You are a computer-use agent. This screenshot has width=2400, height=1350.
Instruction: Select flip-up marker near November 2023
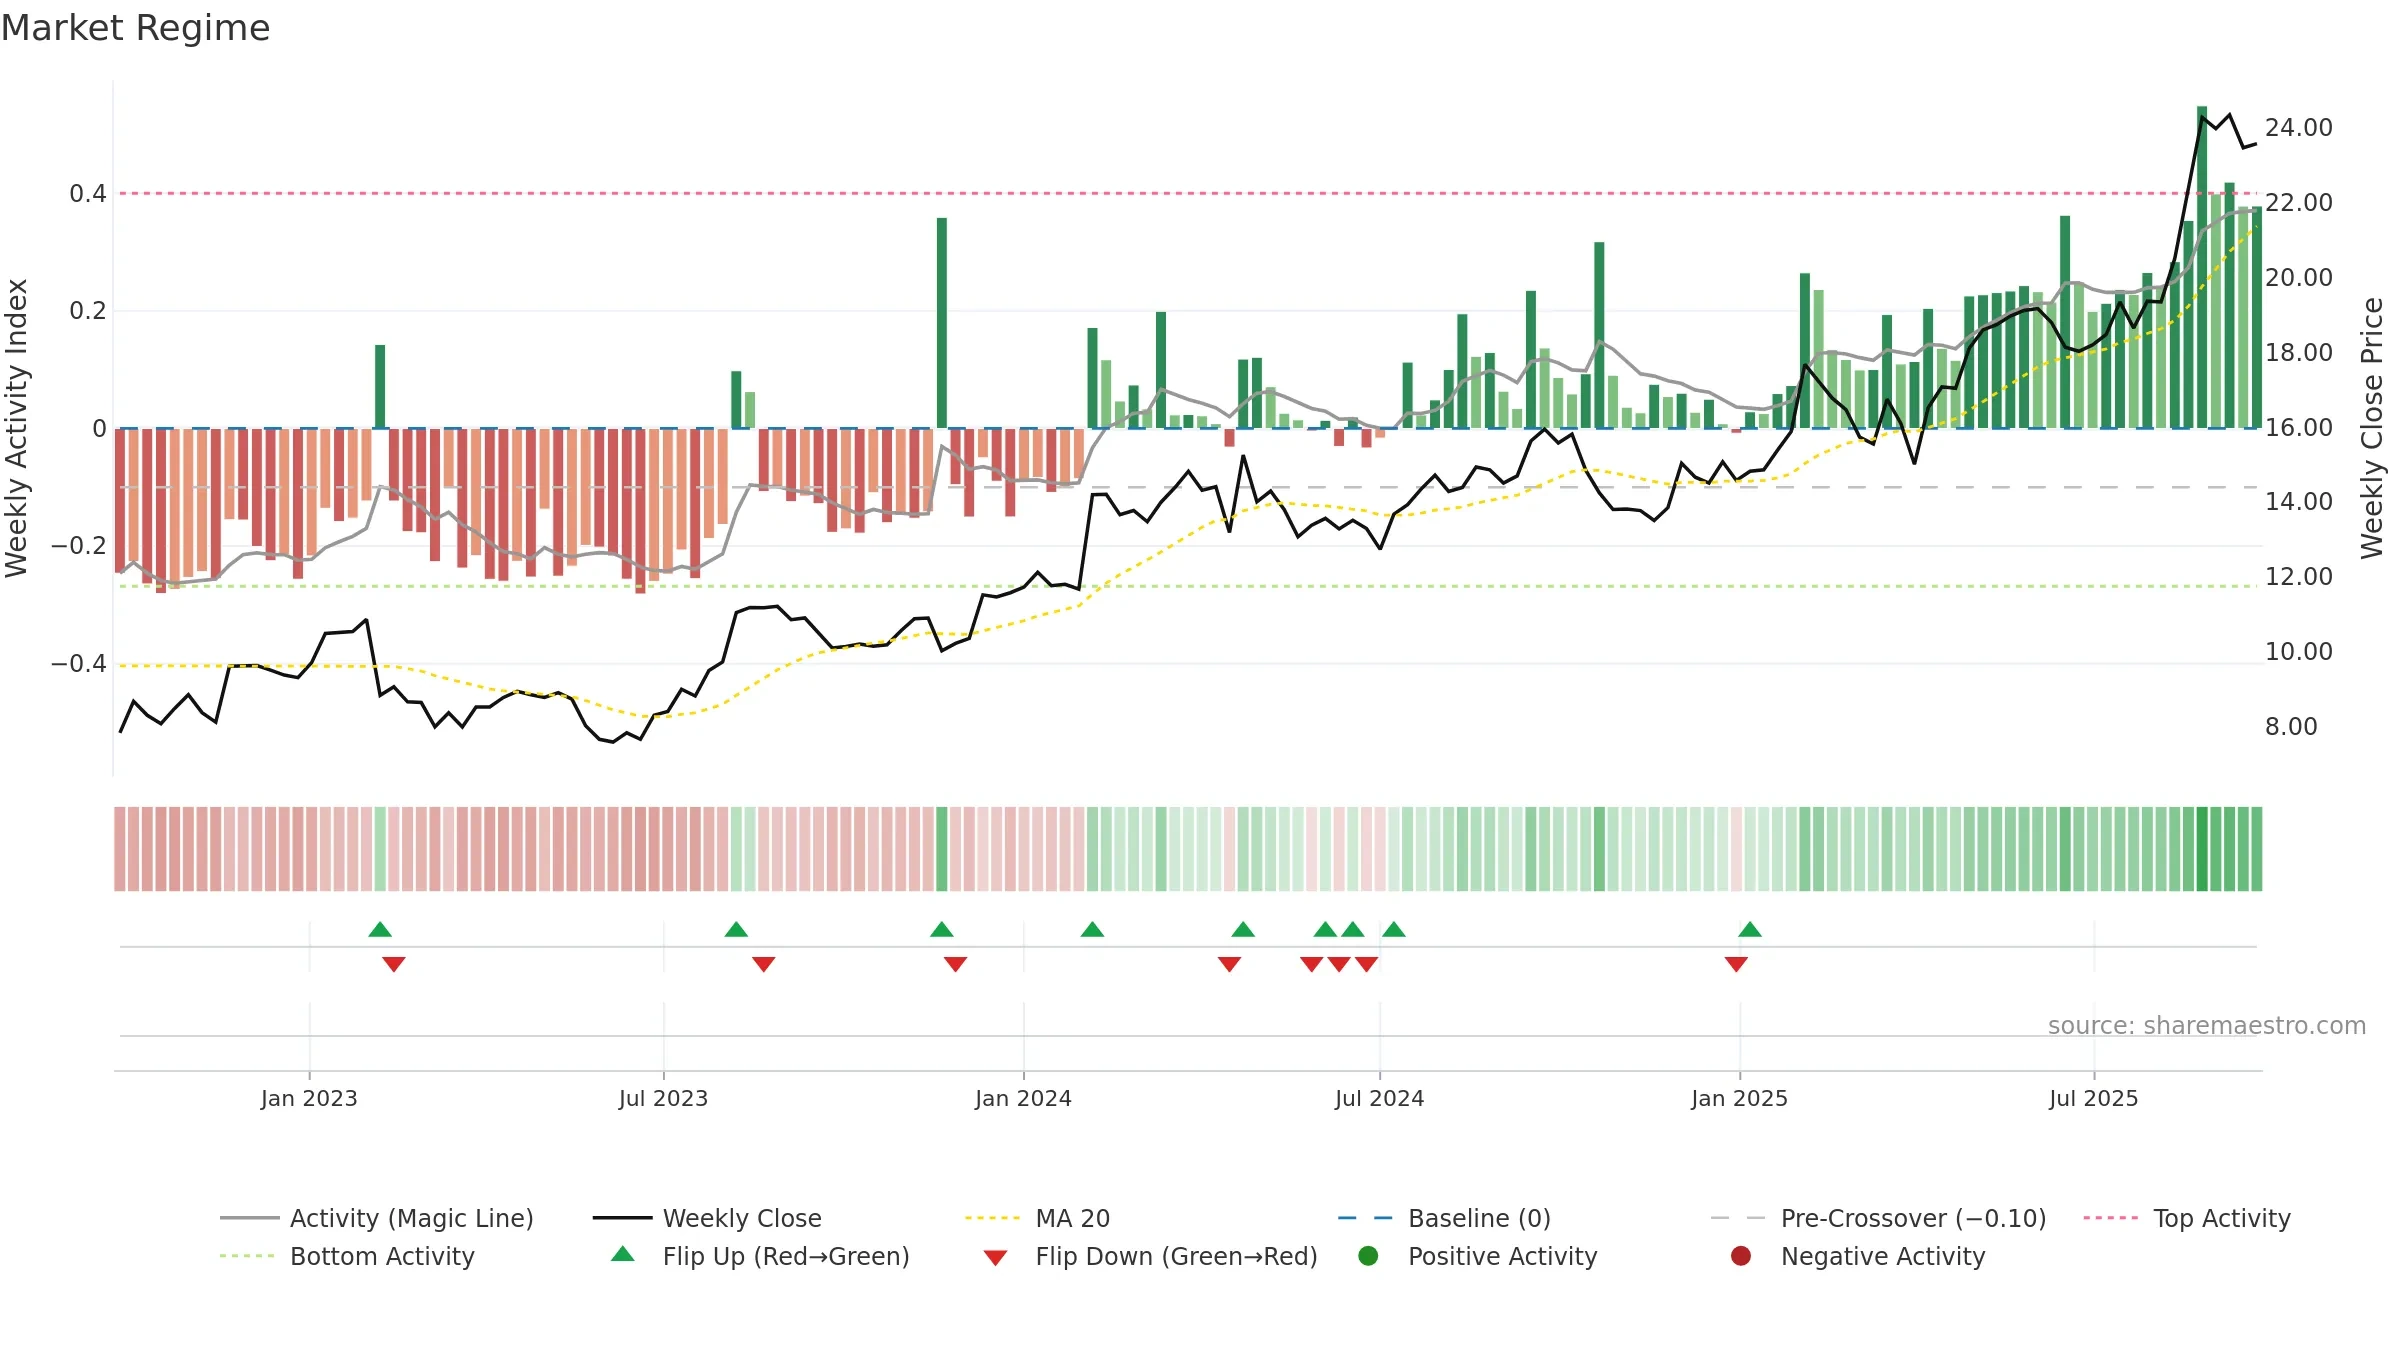[x=942, y=930]
